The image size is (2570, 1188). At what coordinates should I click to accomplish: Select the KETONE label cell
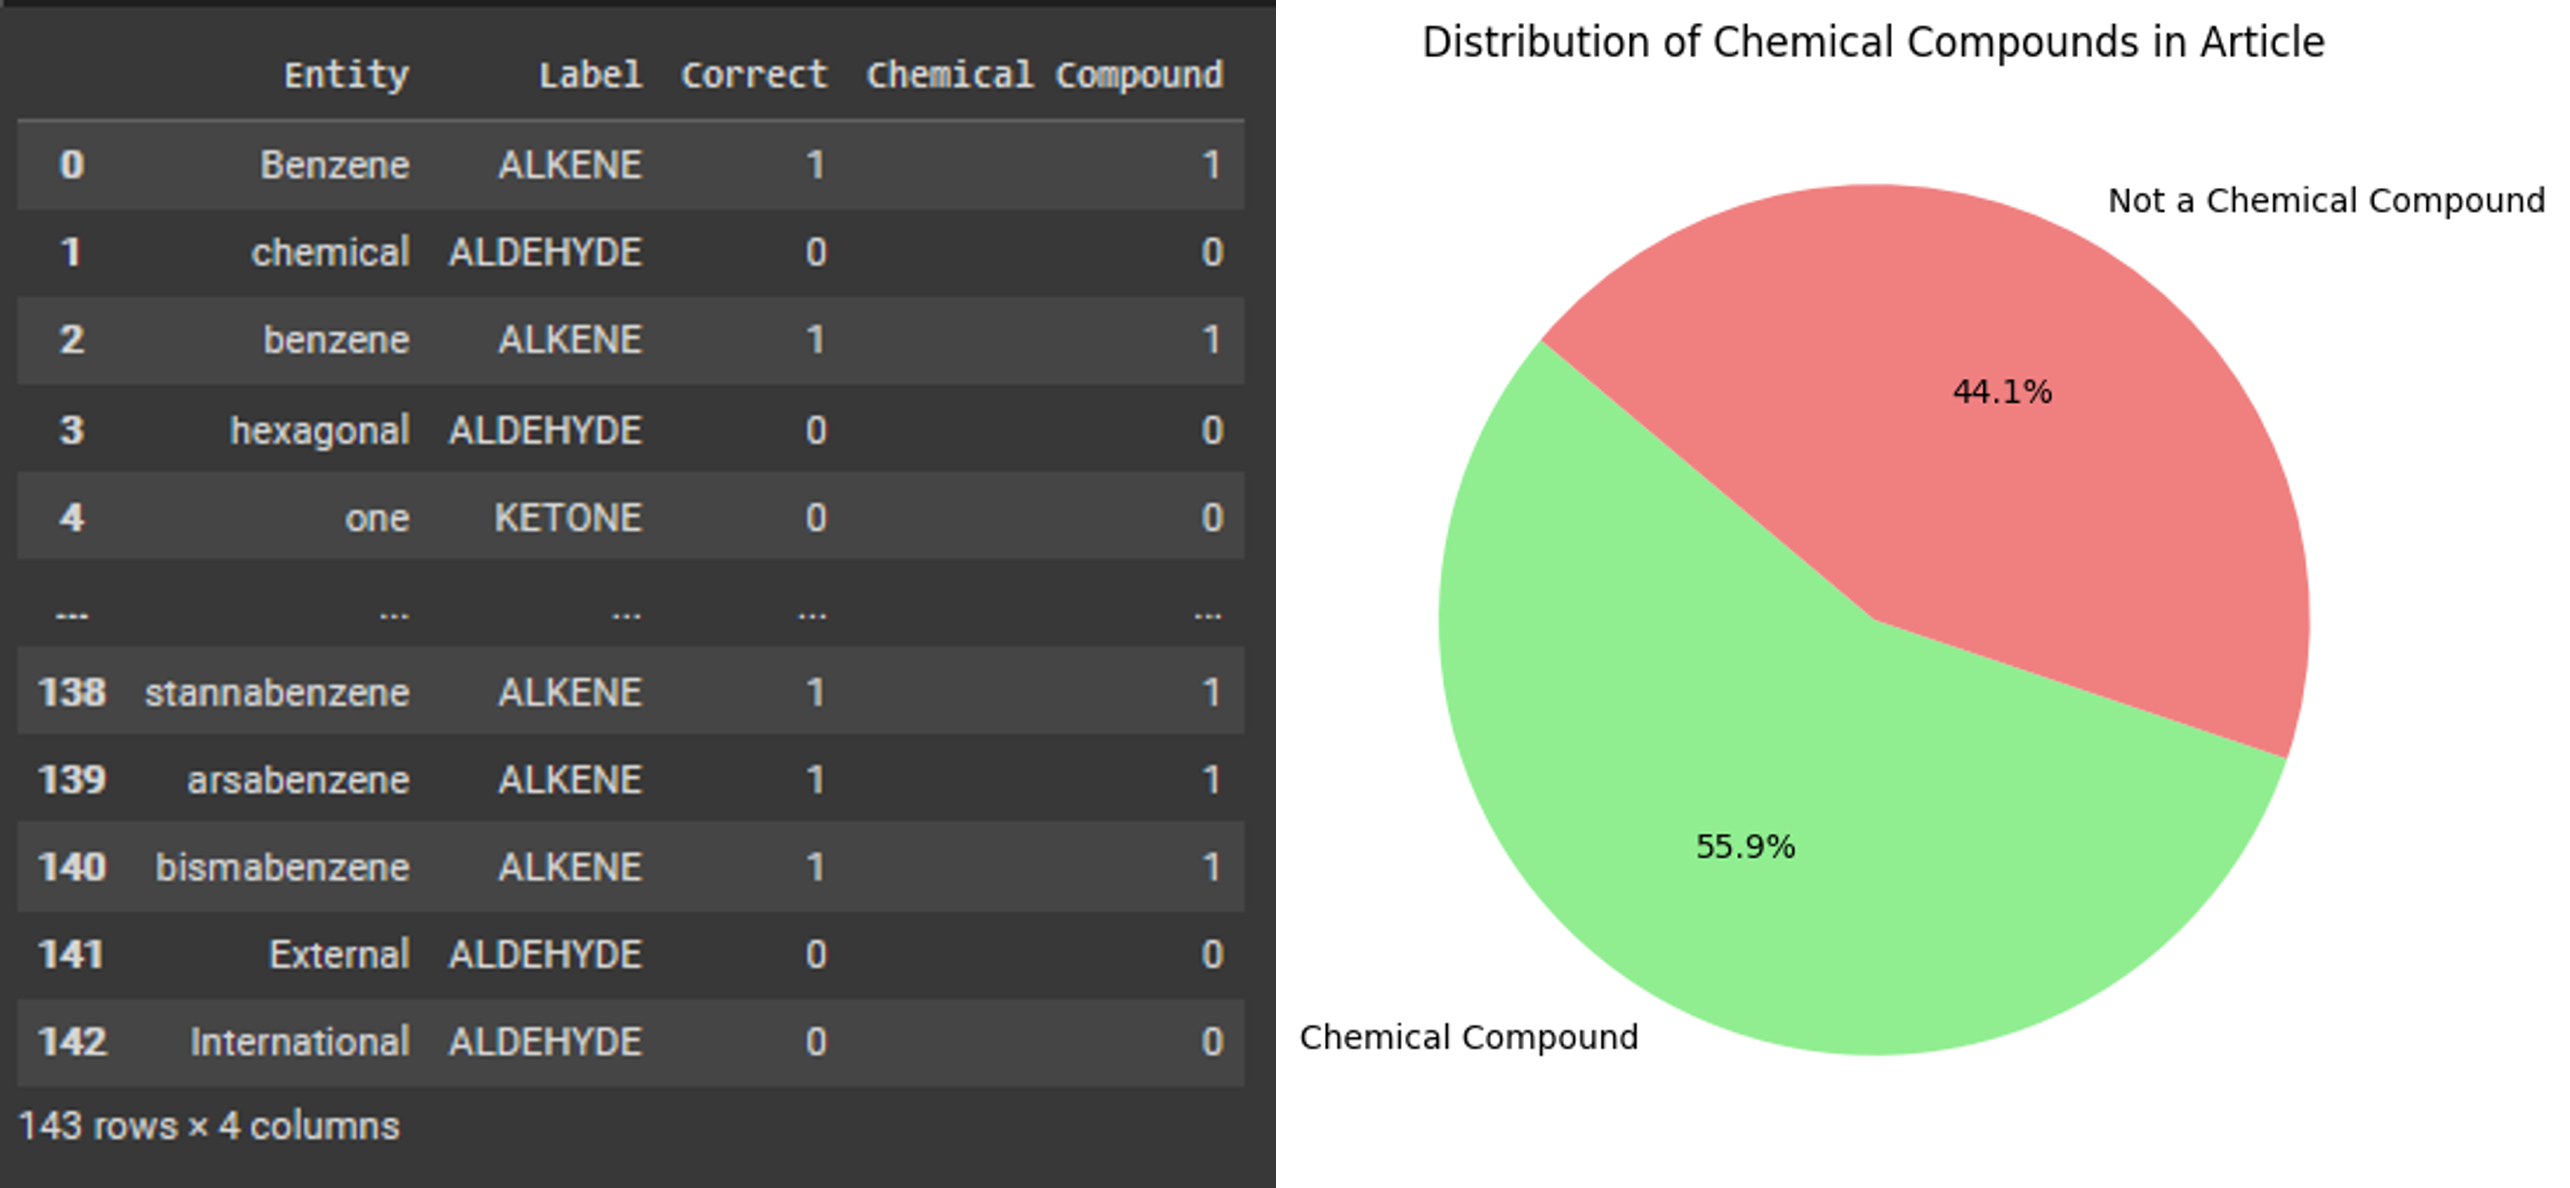(568, 518)
